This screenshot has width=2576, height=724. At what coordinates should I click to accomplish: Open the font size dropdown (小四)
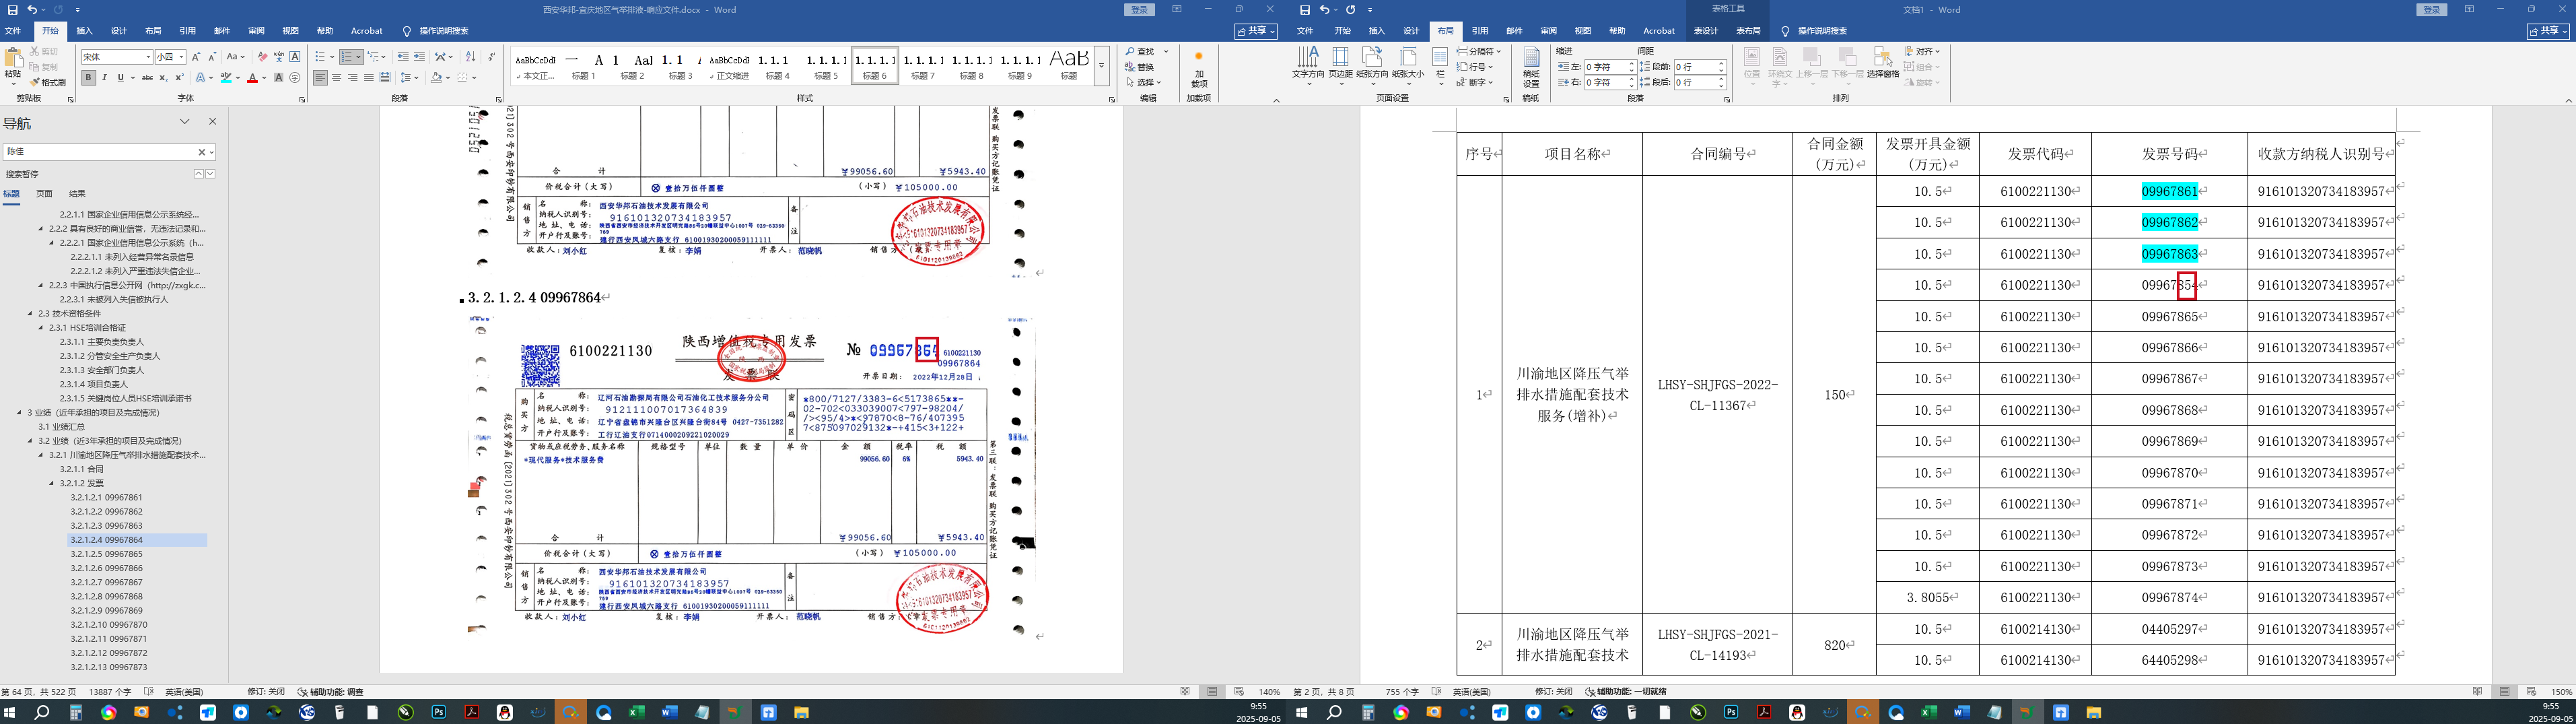pyautogui.click(x=182, y=57)
